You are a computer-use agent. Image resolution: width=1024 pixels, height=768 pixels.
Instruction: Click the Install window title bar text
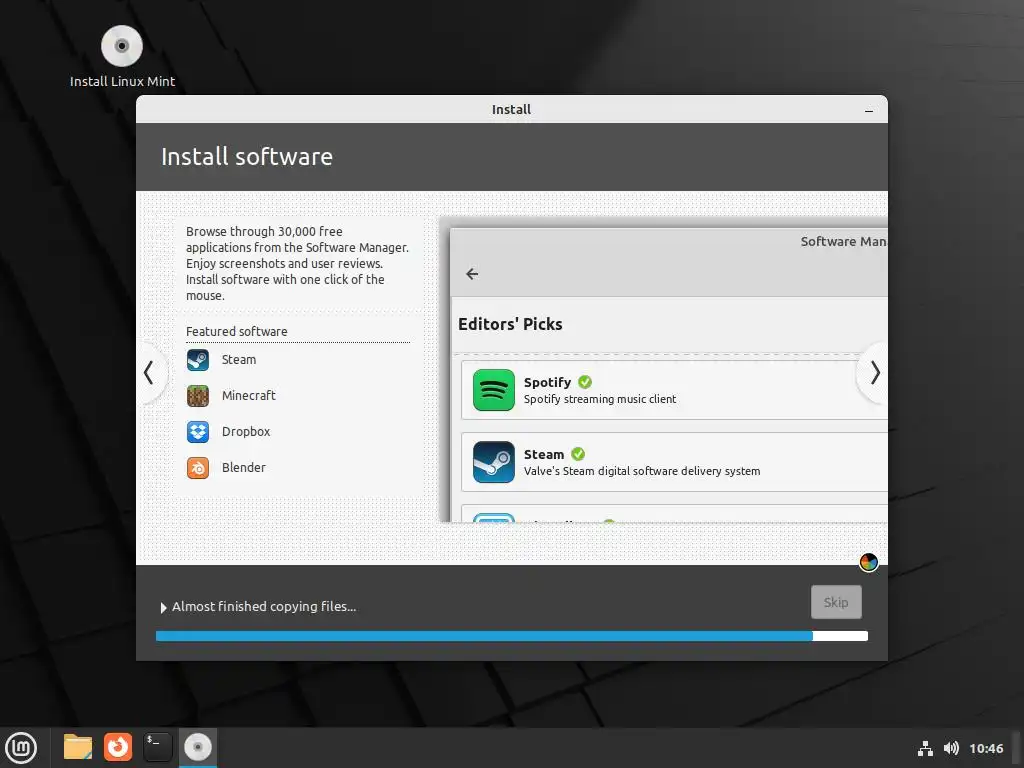pos(511,110)
